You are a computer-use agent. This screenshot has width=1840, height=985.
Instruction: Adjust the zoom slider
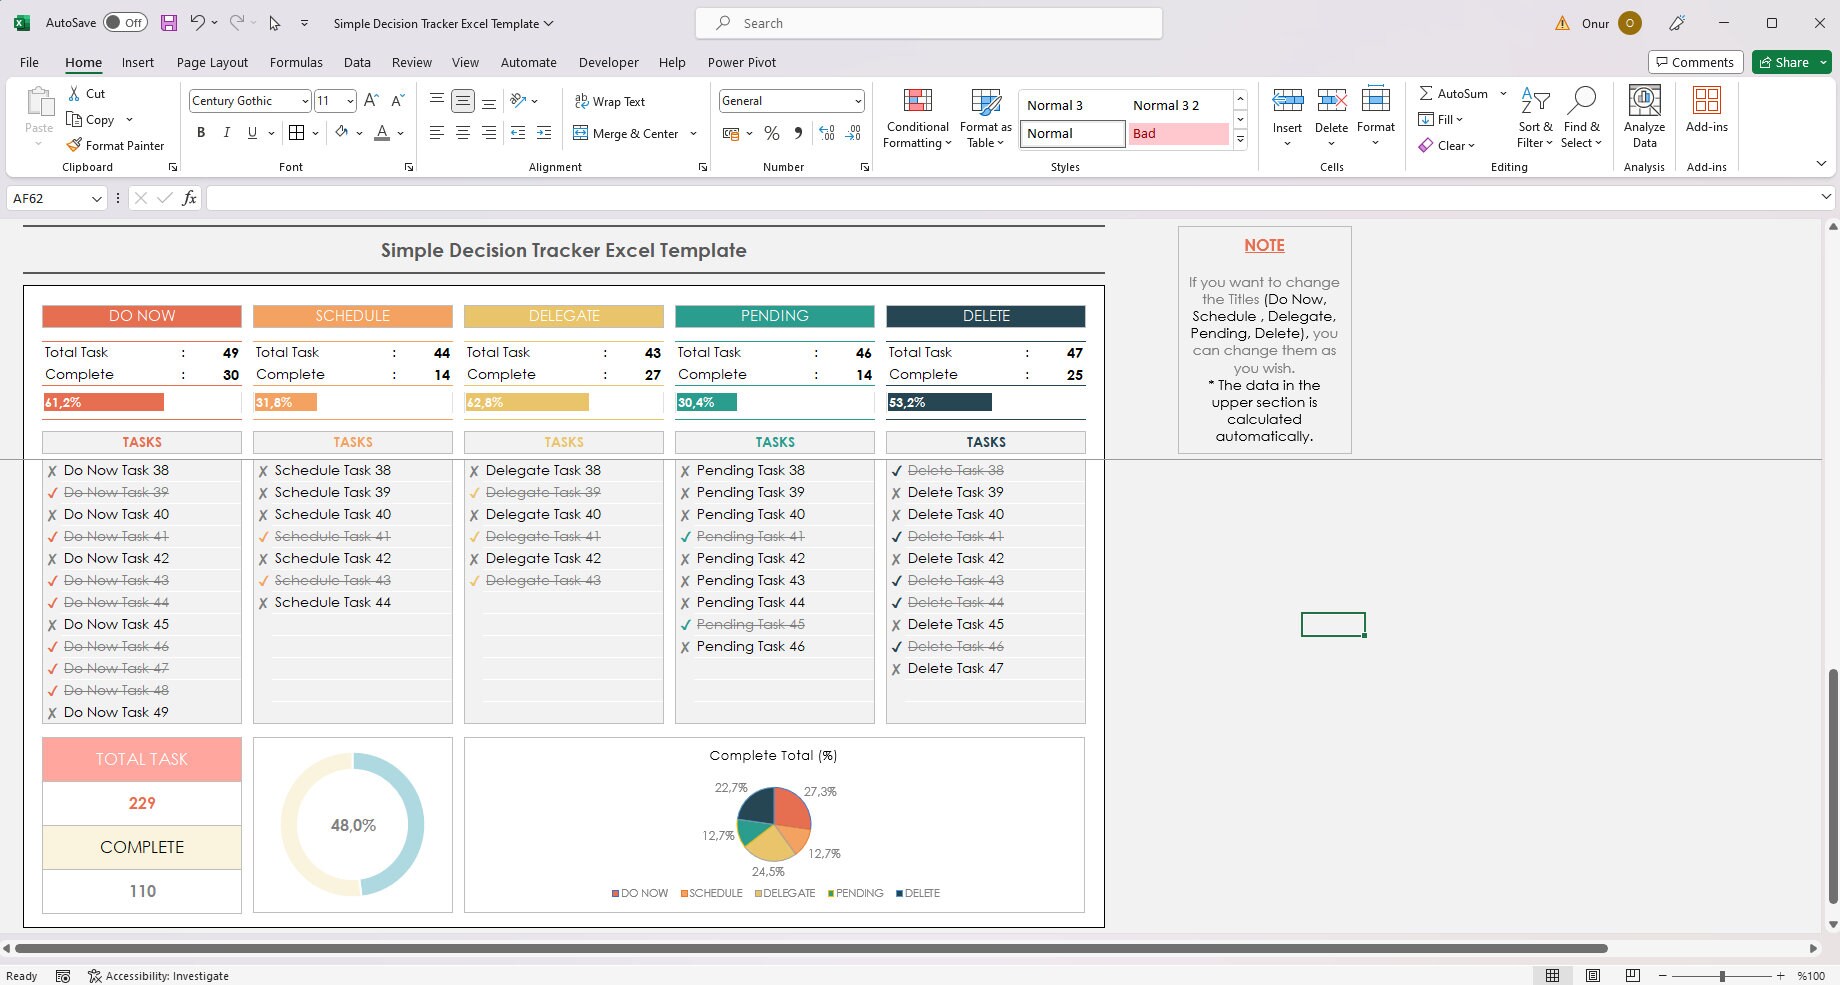pos(1722,975)
